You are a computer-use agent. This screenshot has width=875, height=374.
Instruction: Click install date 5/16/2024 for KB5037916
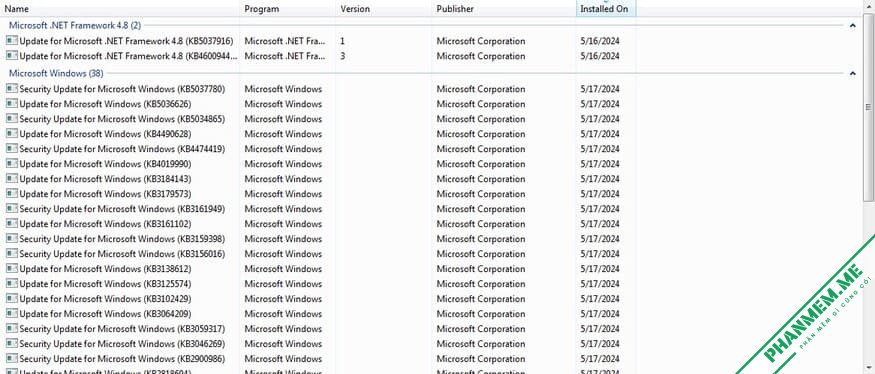(x=600, y=41)
